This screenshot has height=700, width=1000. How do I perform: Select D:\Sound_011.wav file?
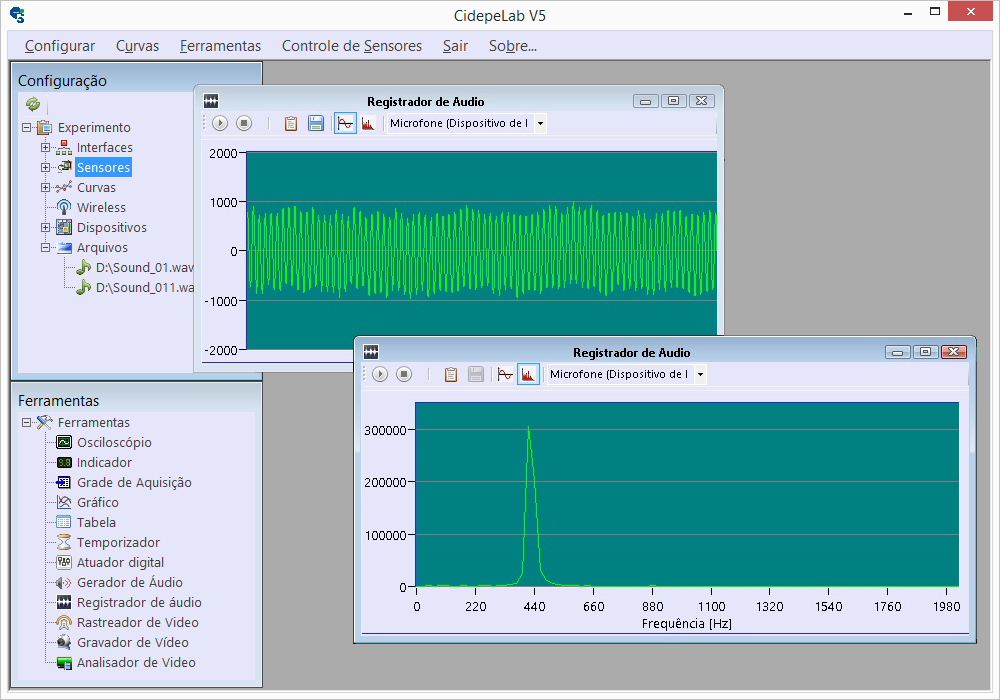click(145, 288)
